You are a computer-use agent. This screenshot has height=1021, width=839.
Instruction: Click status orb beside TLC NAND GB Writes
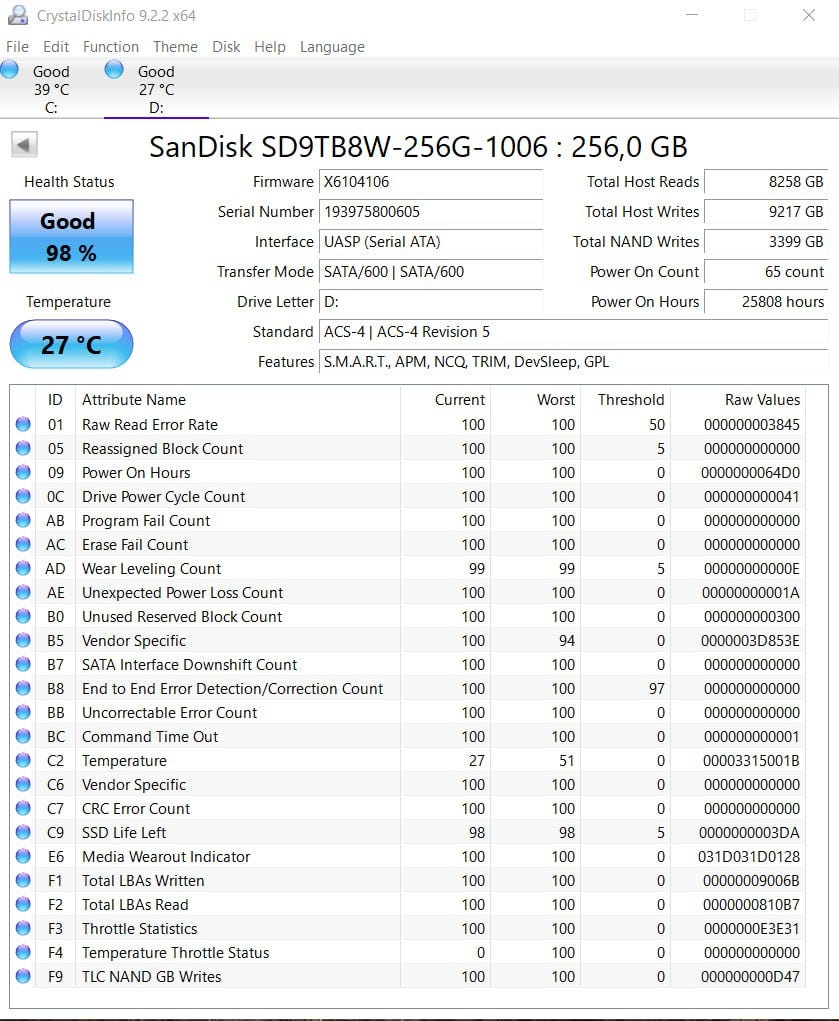click(x=23, y=977)
